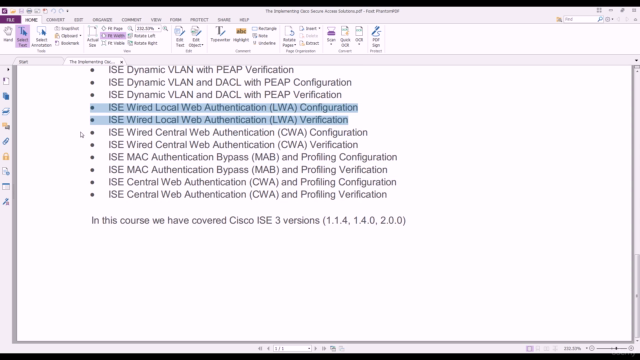Select the Hand tool
Image resolution: width=640 pixels, height=360 pixels.
point(8,34)
